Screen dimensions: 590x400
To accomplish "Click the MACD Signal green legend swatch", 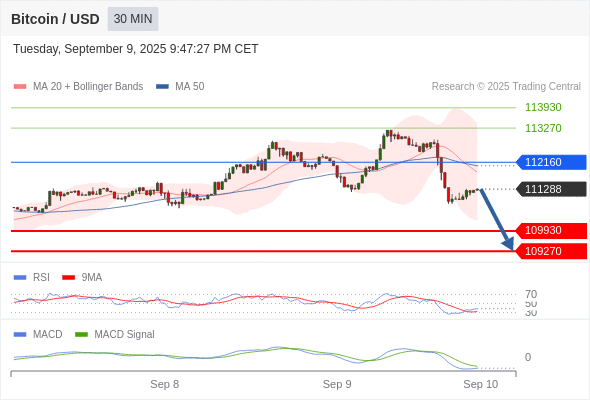I will [x=81, y=335].
